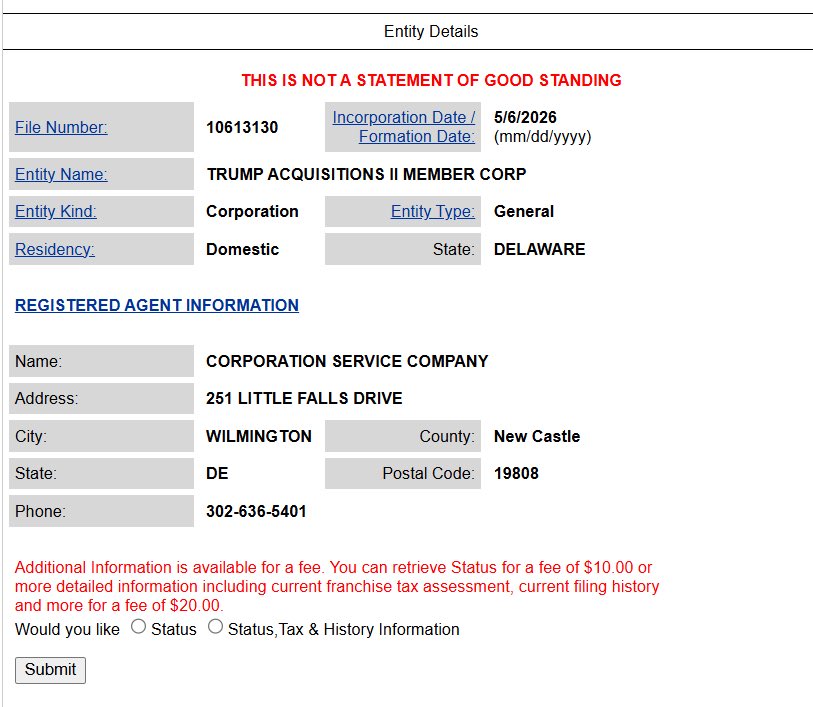
Task: Open the Entity Type link
Action: tap(433, 211)
